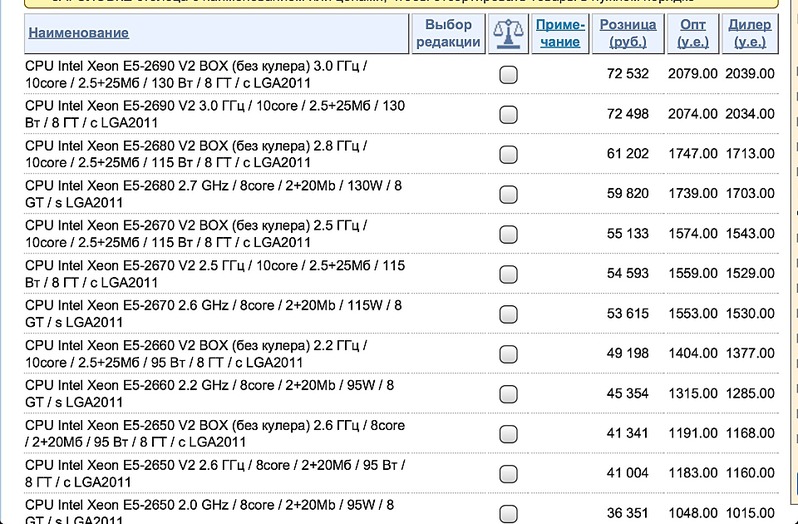Select product name E5-2670 2.6 GHz
This screenshot has height=524, width=798.
pyautogui.click(x=213, y=313)
